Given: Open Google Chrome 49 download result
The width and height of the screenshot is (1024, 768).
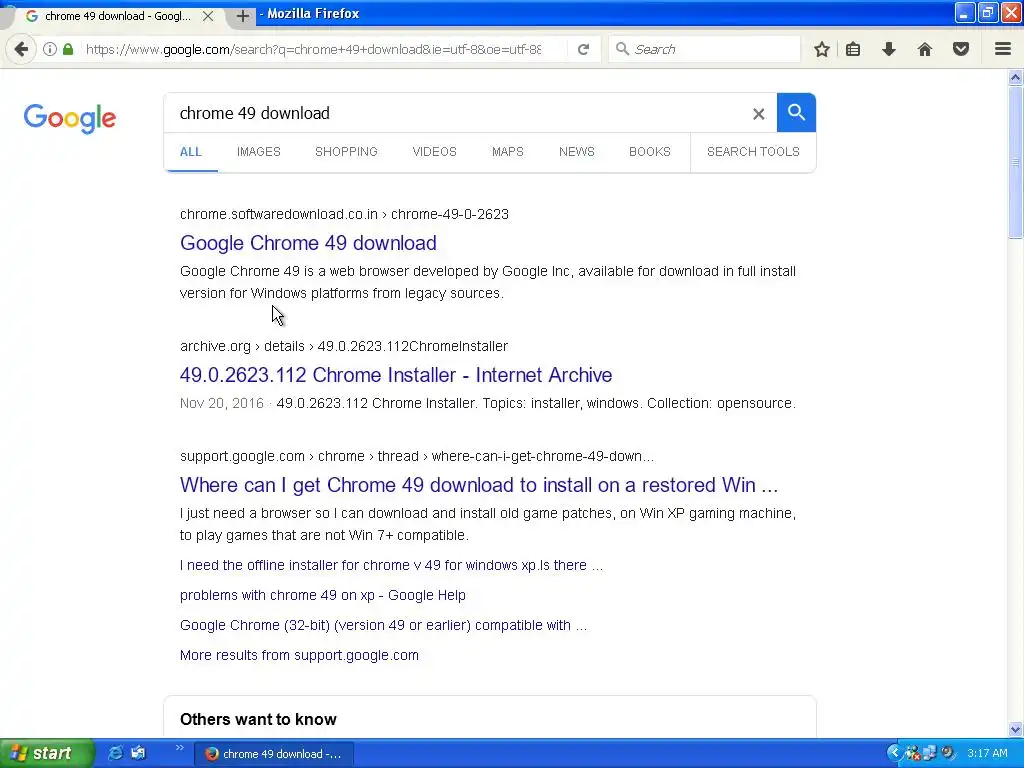Looking at the screenshot, I should [x=308, y=243].
